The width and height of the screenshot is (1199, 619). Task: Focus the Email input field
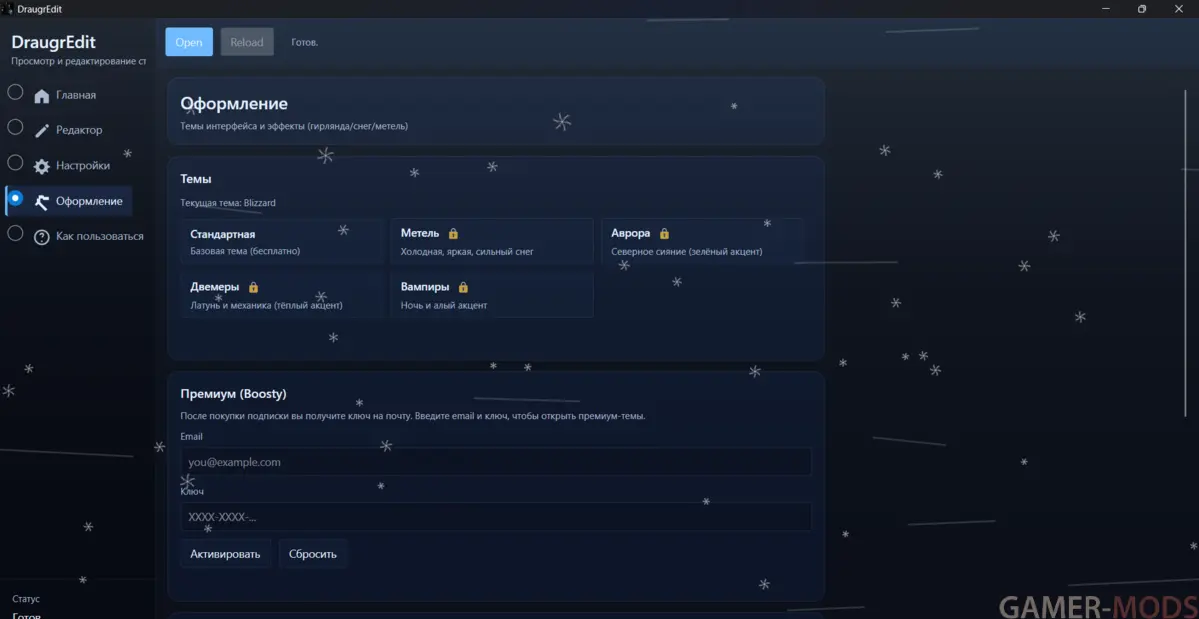coord(496,462)
